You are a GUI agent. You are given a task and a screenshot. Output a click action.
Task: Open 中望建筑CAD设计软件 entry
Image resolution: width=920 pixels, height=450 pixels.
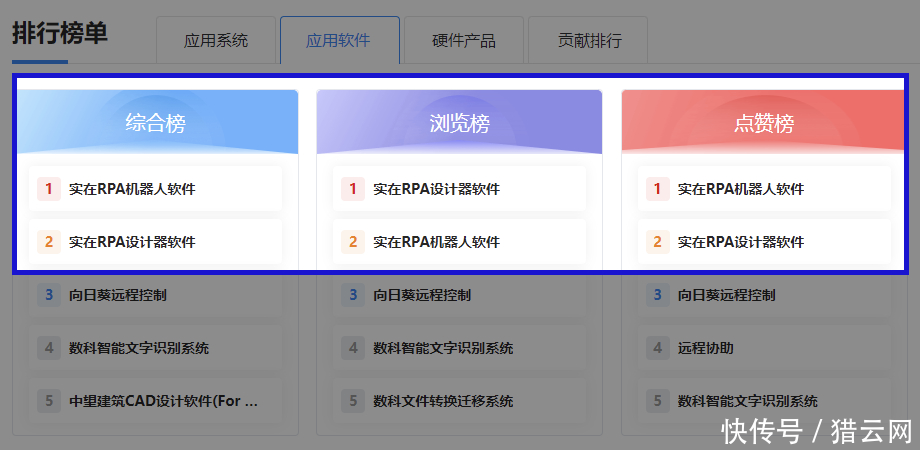coord(163,401)
